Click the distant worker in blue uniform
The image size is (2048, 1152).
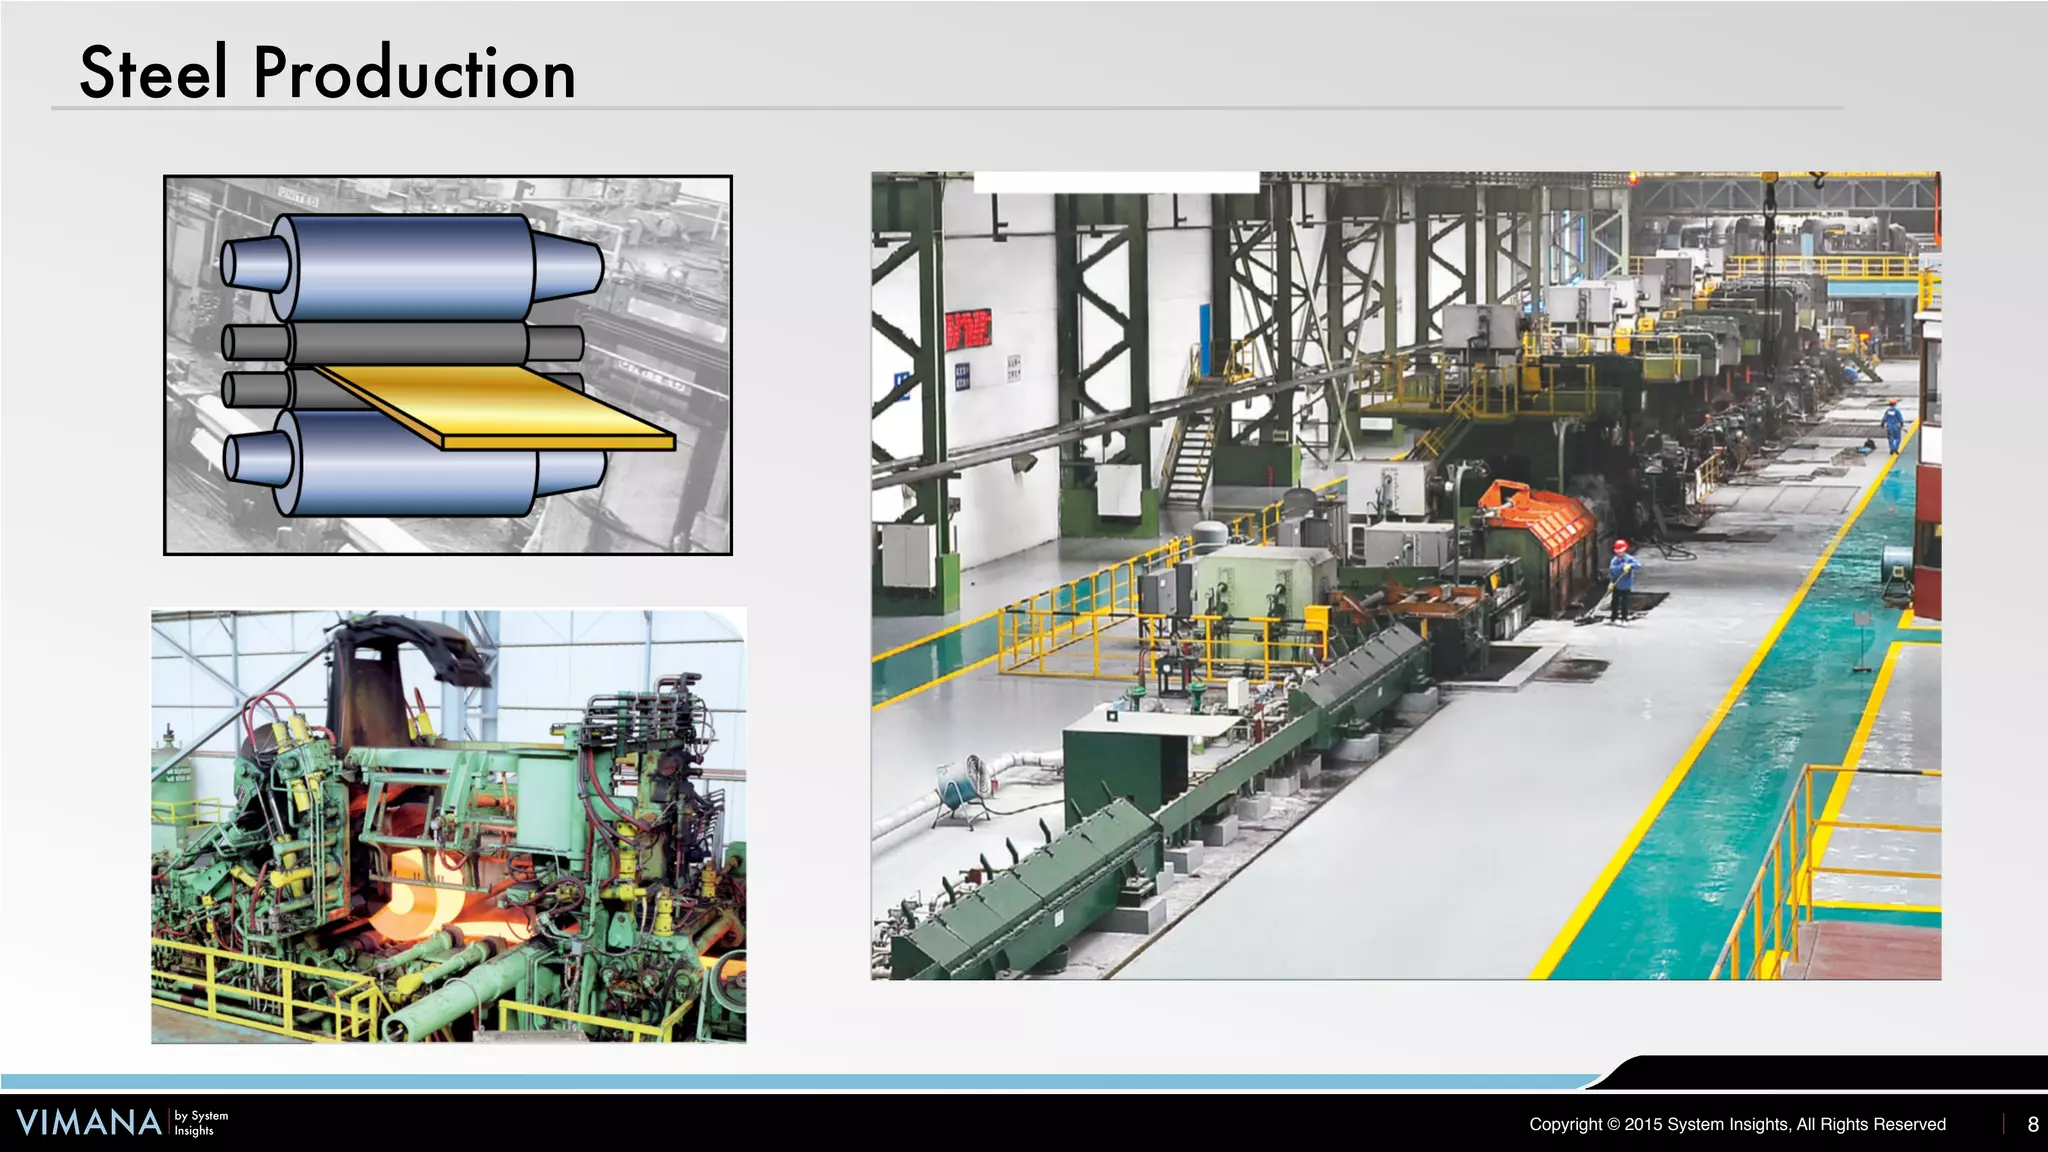1892,425
